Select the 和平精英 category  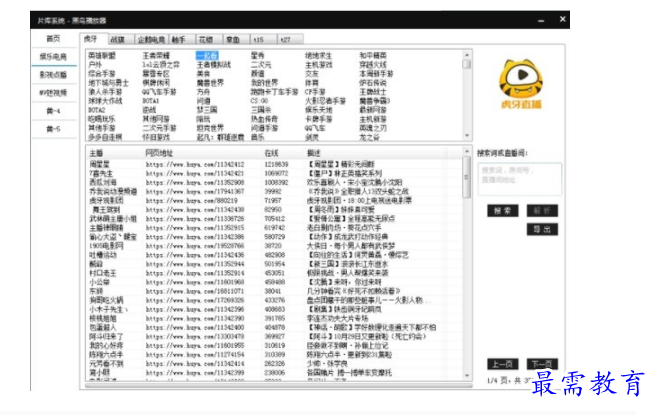pos(373,55)
